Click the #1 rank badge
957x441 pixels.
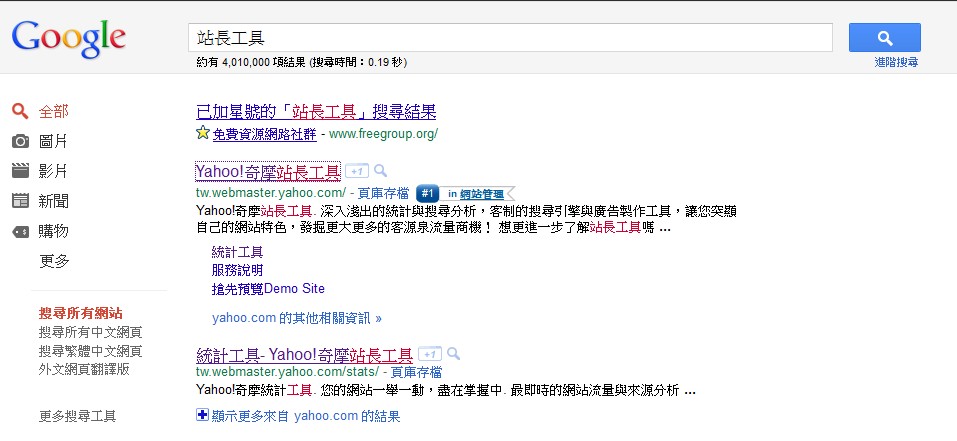(427, 194)
